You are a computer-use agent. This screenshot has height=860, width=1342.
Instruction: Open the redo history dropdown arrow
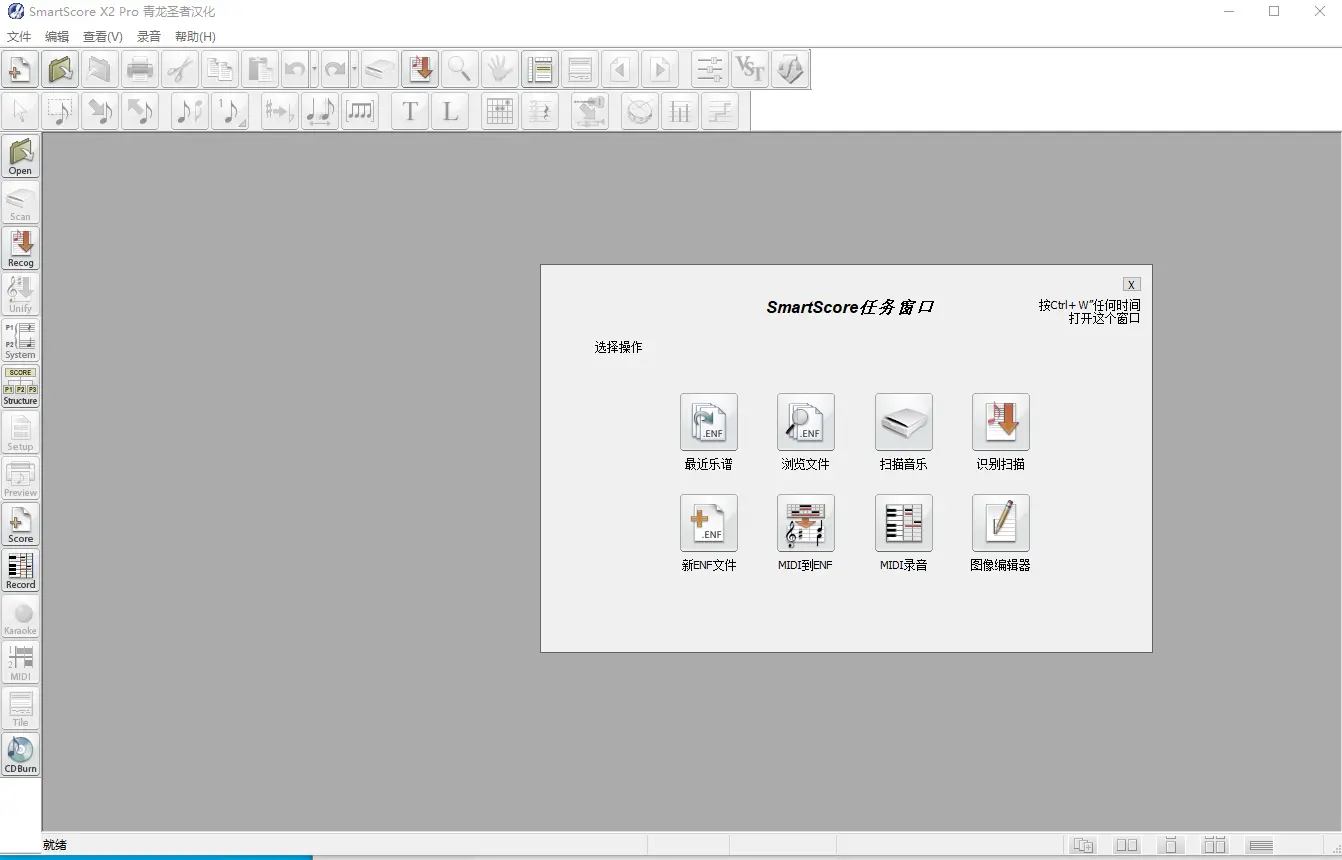point(354,70)
